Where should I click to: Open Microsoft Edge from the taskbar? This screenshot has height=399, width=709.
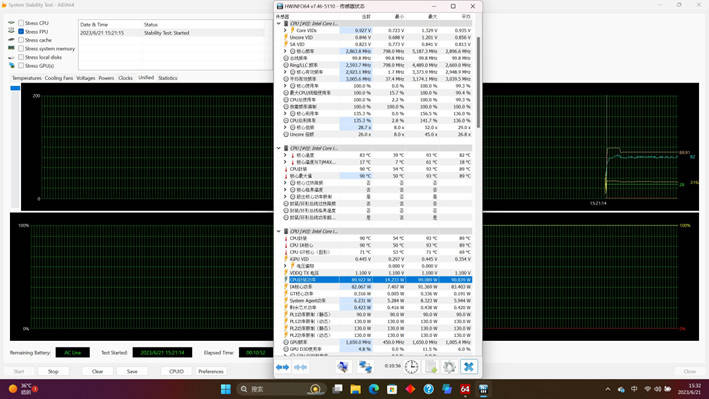tap(373, 389)
